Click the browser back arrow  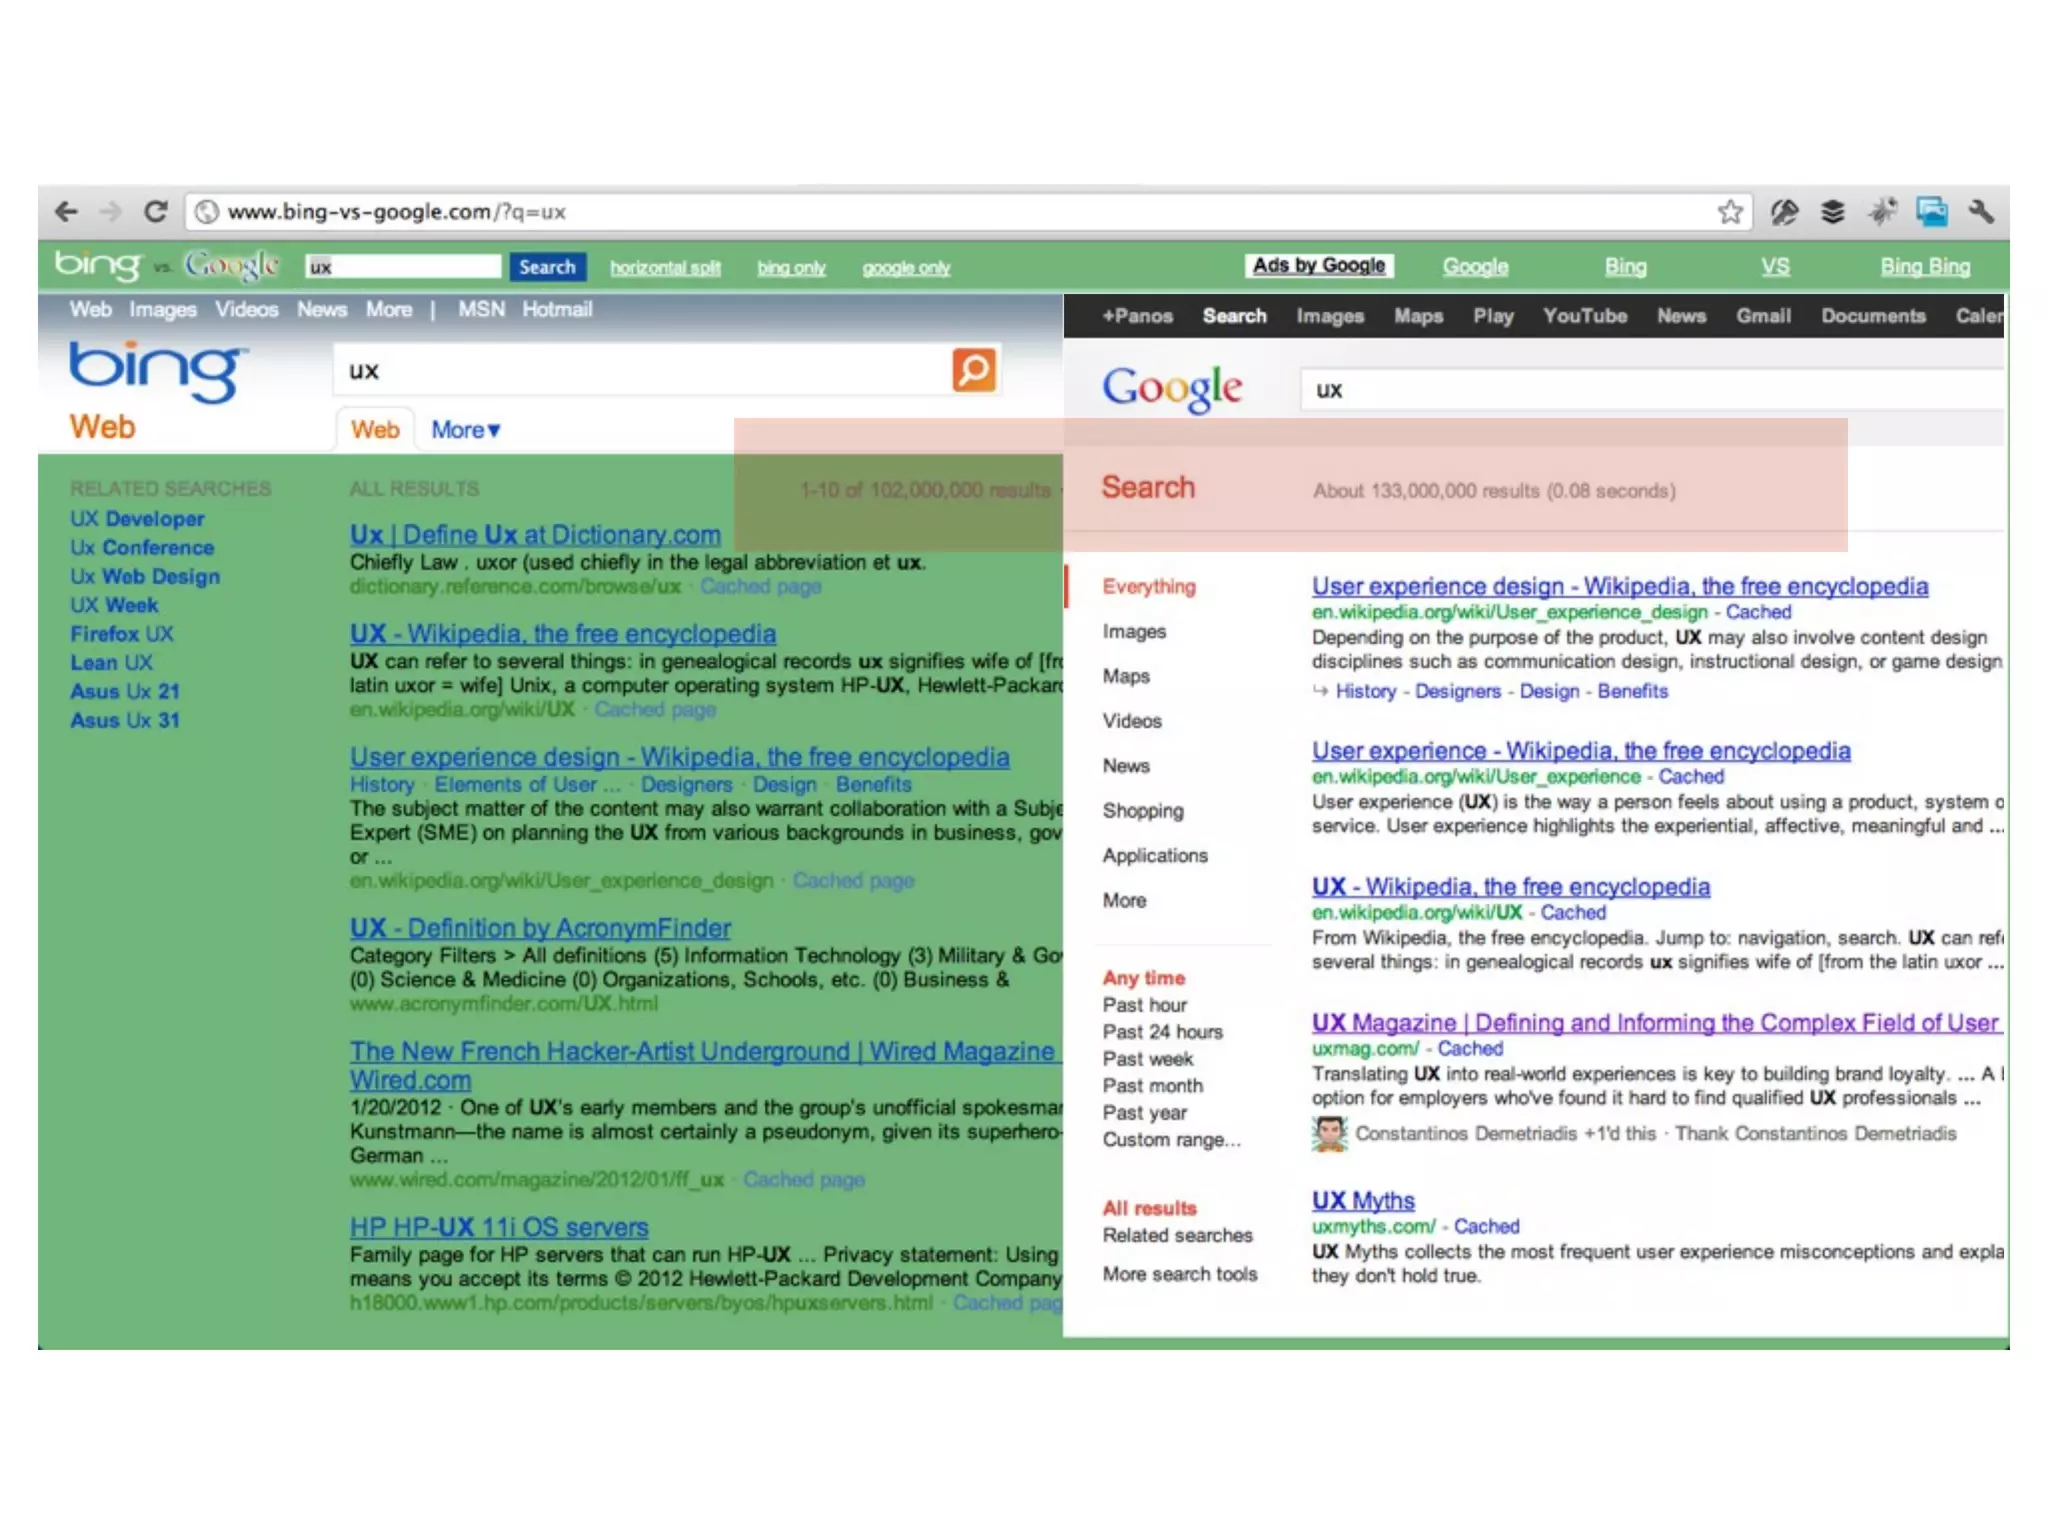(66, 212)
